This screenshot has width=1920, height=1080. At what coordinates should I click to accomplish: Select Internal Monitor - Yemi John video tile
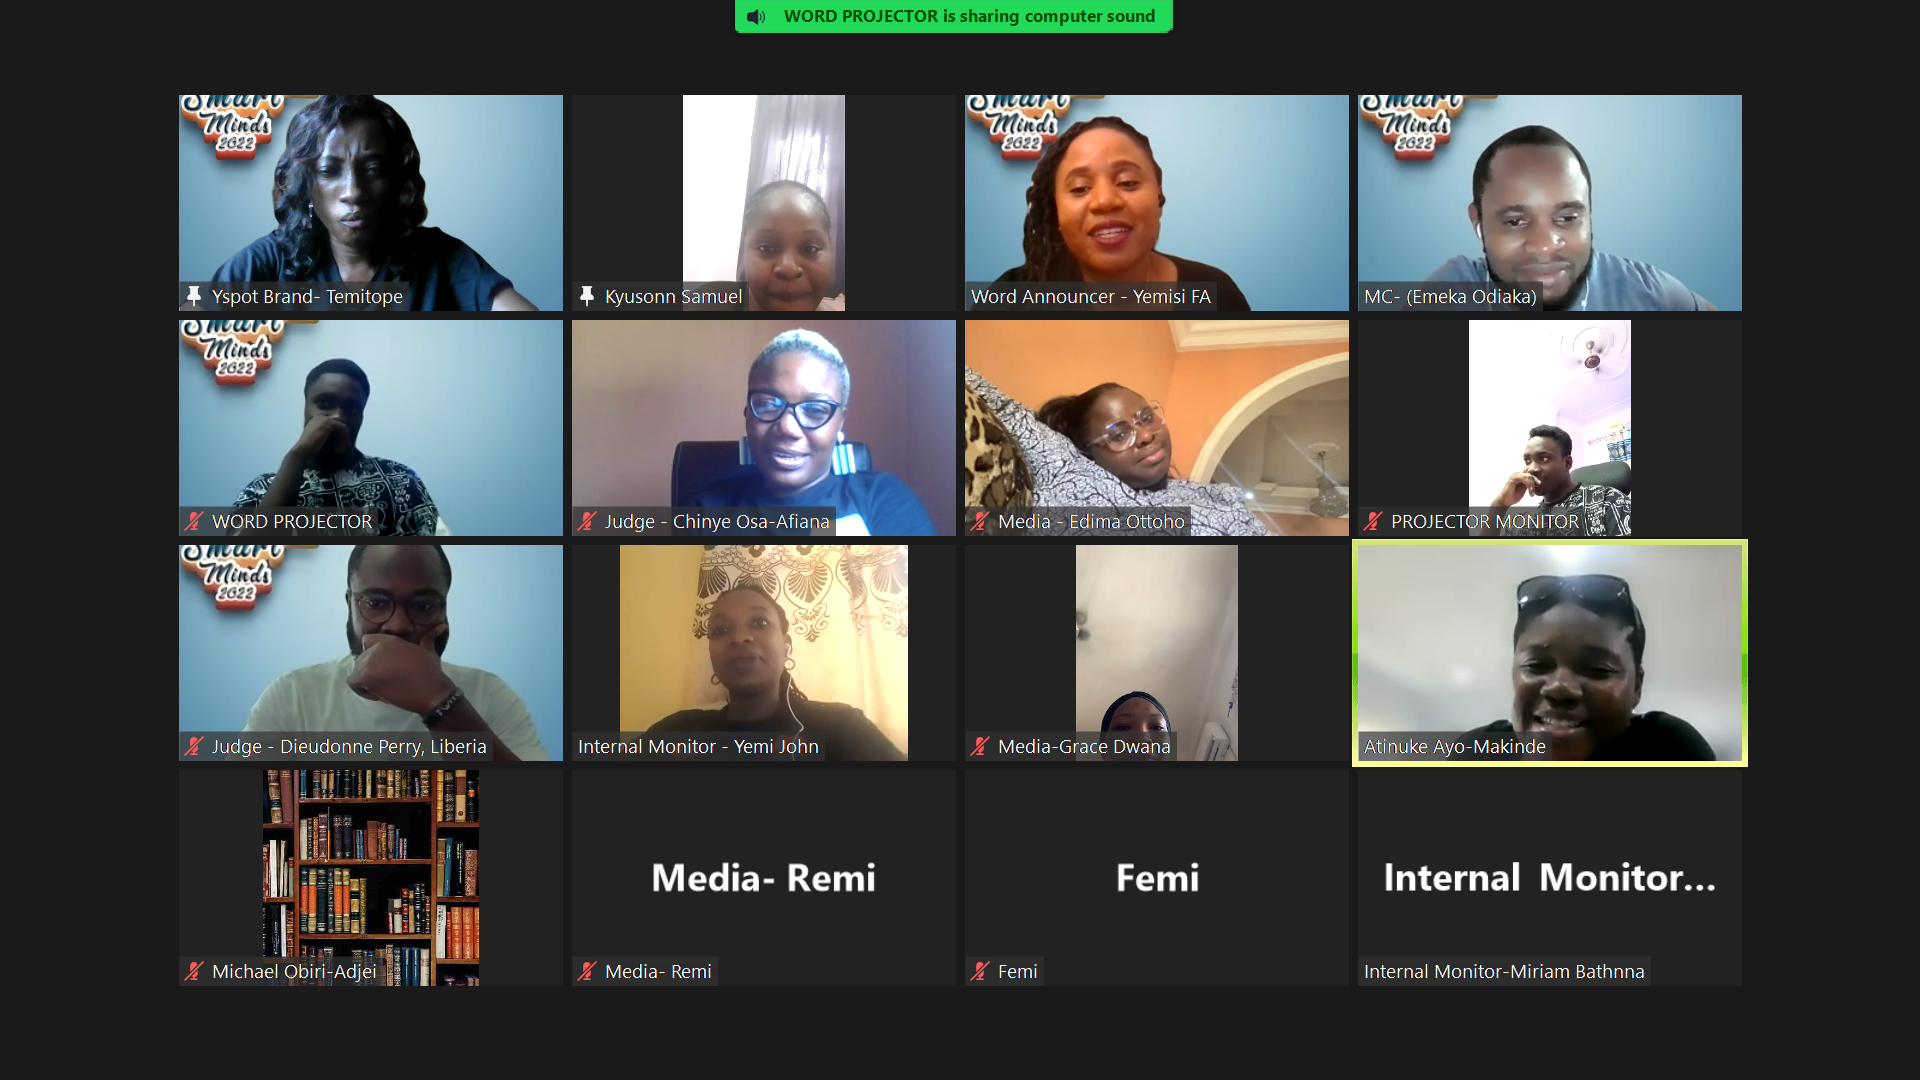click(x=764, y=653)
